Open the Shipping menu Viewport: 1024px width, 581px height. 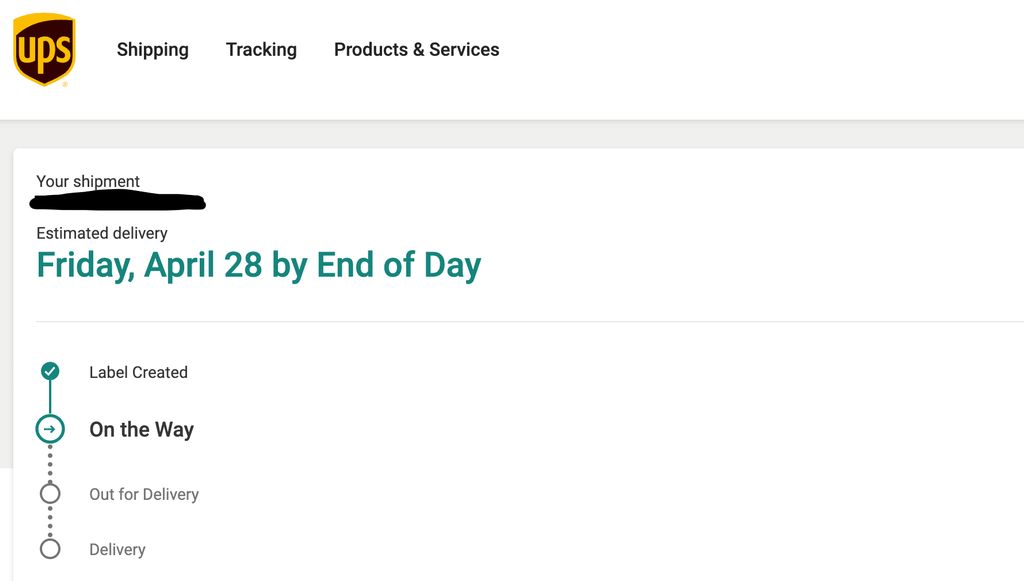click(x=152, y=50)
